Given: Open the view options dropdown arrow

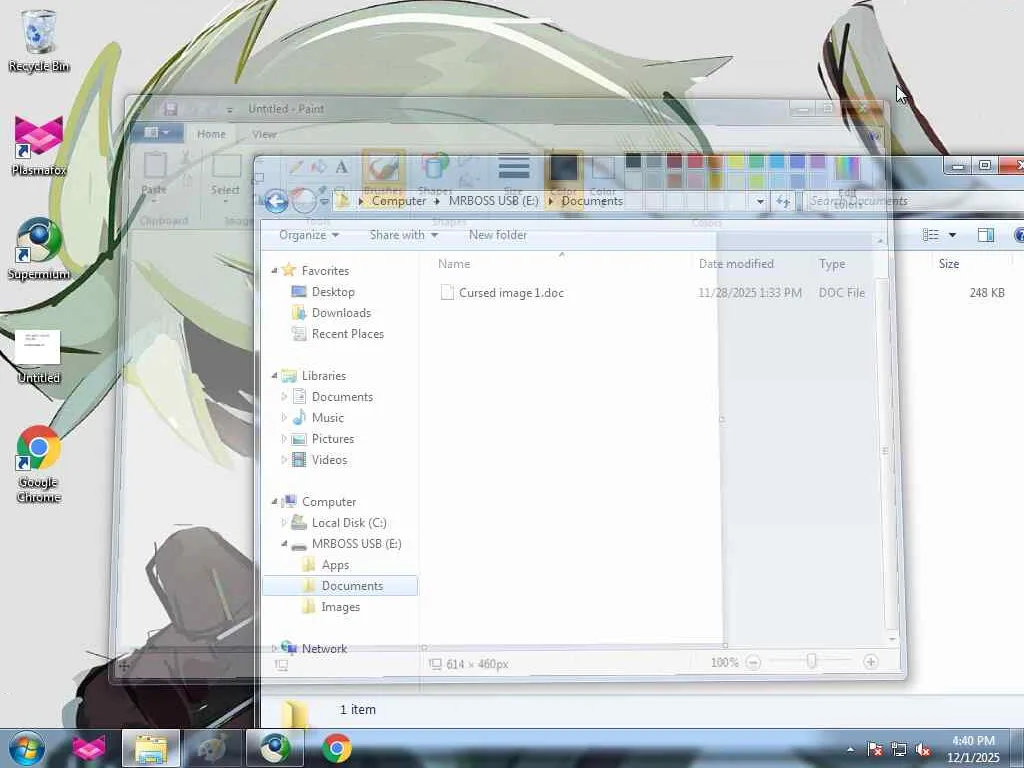Looking at the screenshot, I should click(952, 234).
